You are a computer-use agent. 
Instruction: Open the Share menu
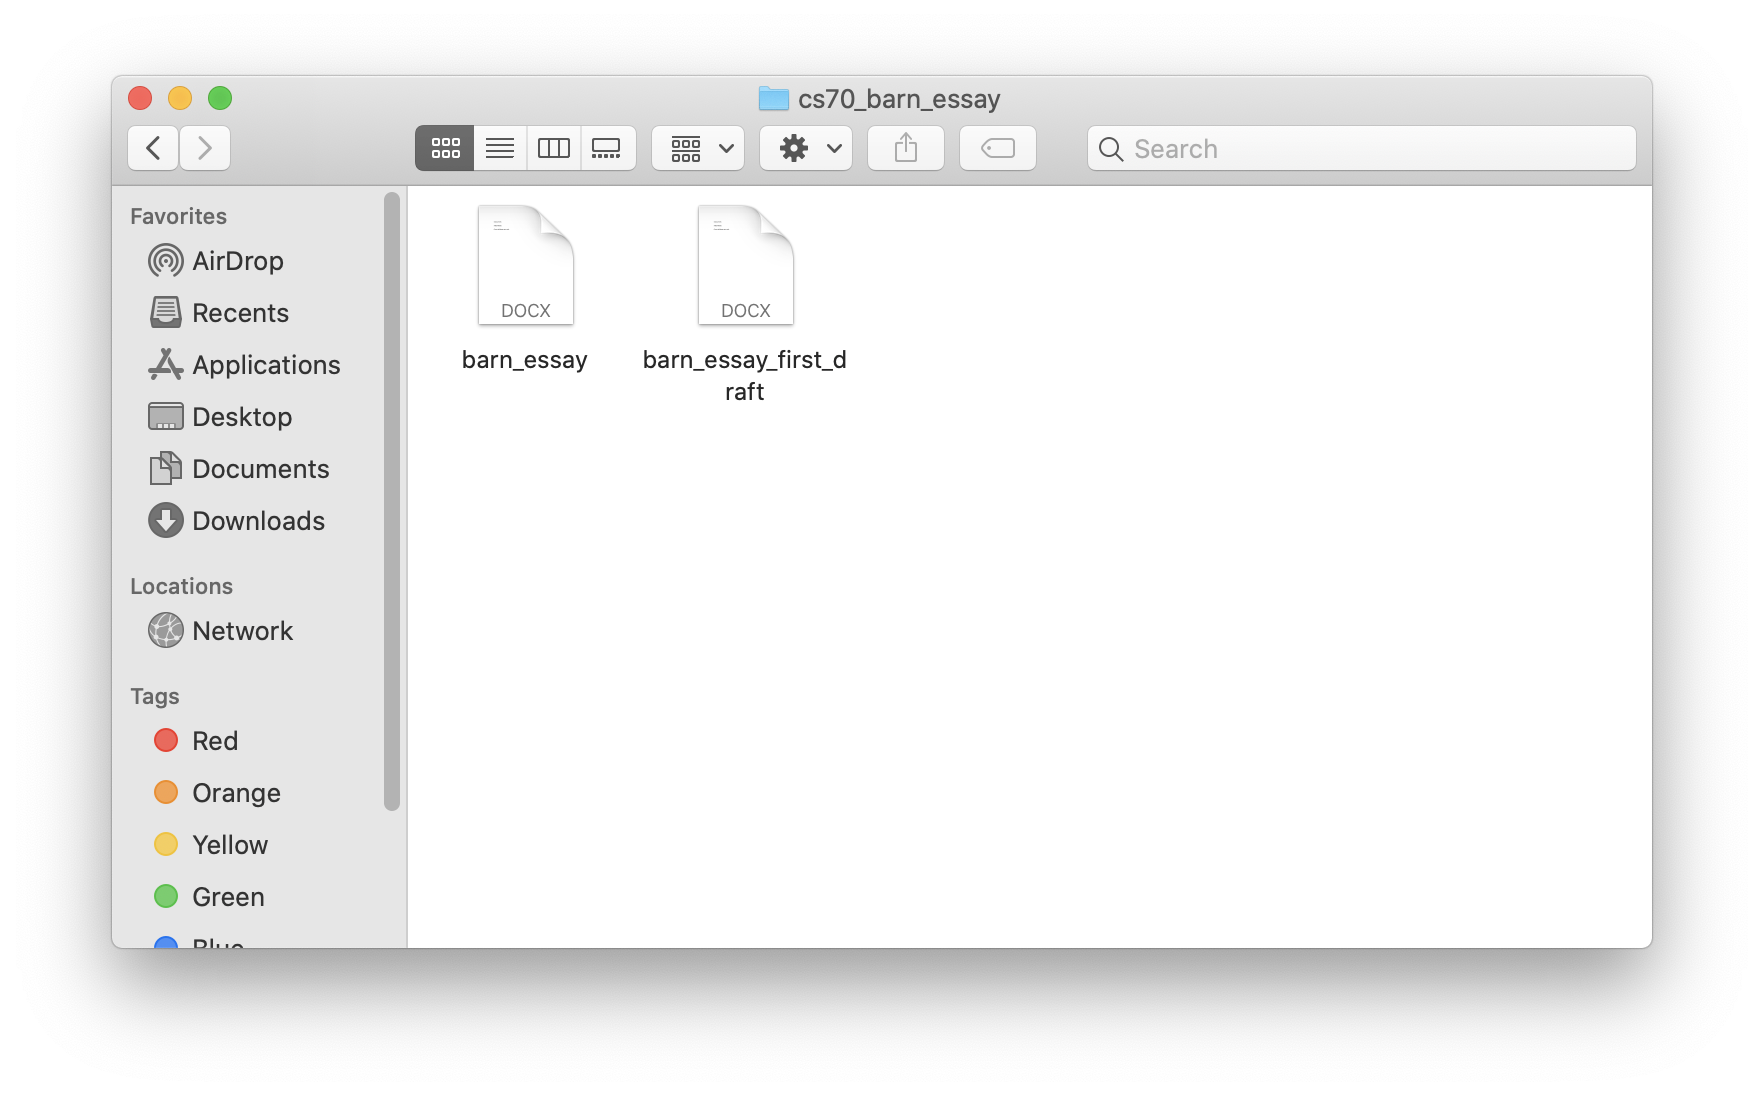[x=905, y=148]
